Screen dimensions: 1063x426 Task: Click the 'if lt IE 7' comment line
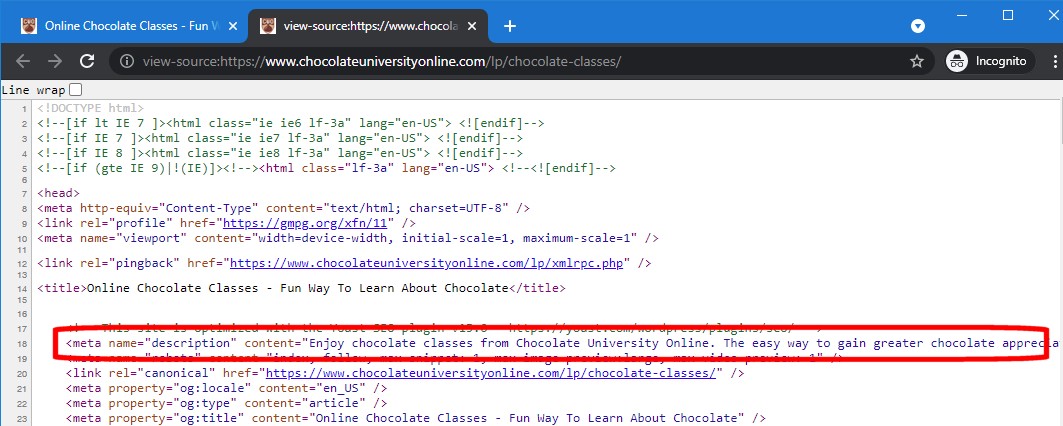pyautogui.click(x=291, y=123)
